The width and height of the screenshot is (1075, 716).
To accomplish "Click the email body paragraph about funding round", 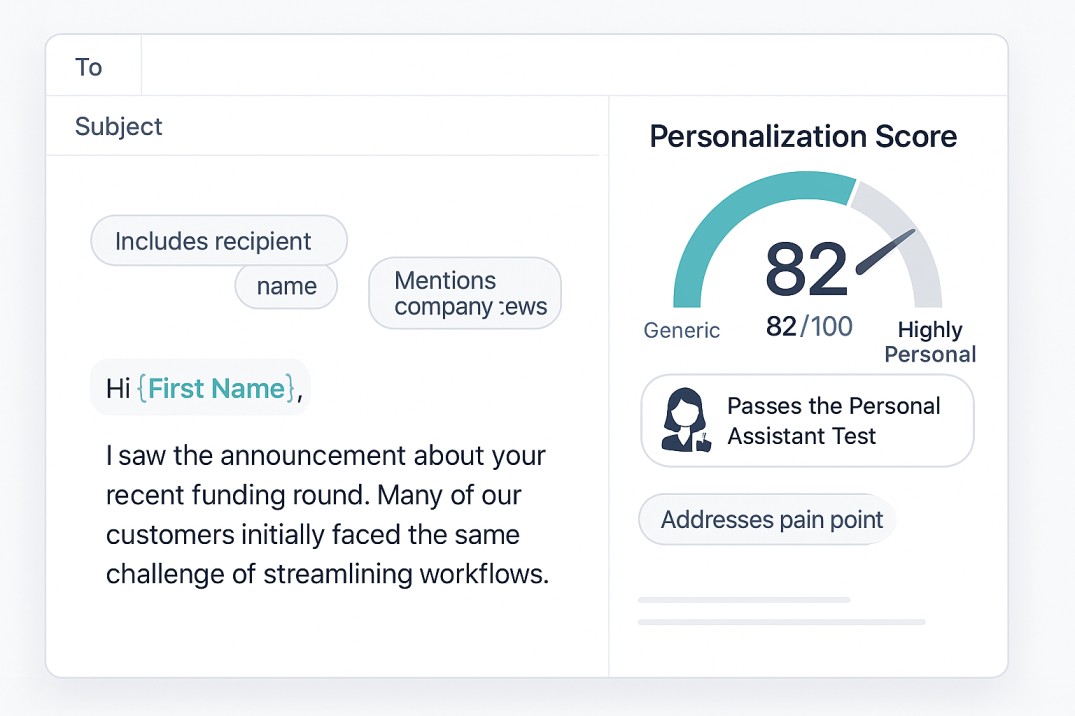I will click(x=327, y=515).
